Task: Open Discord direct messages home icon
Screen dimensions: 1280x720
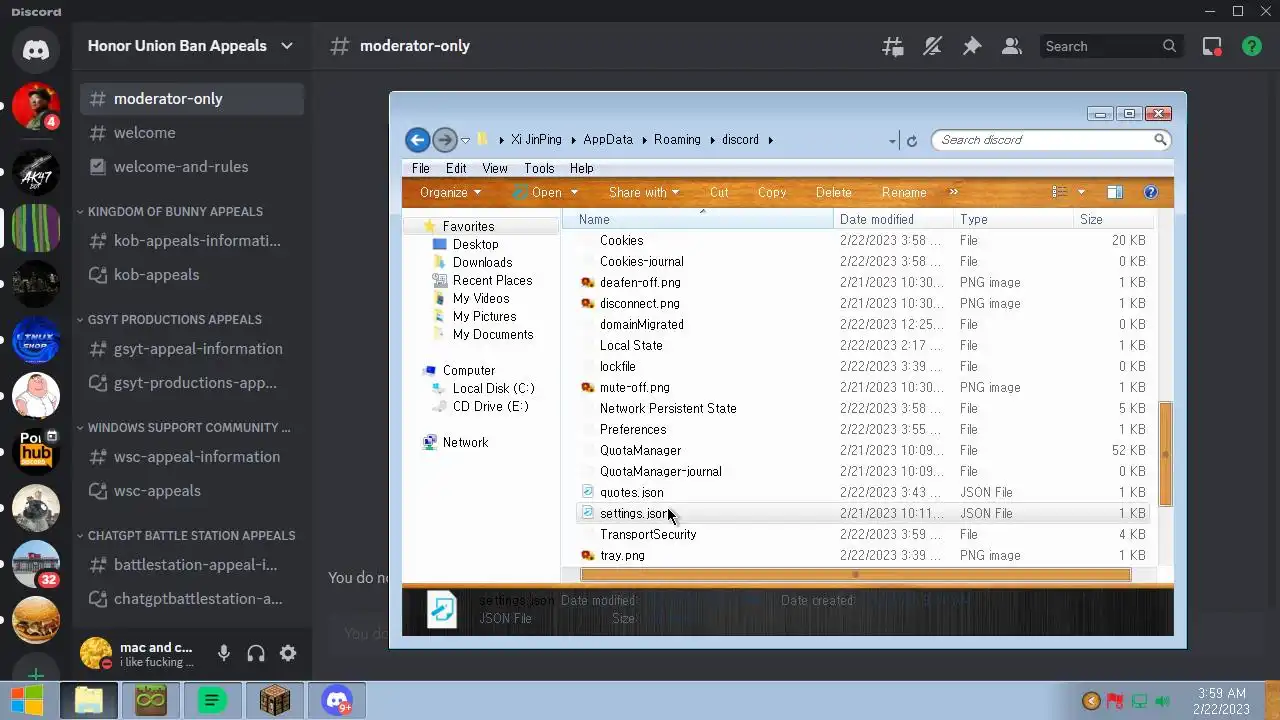Action: [x=36, y=49]
